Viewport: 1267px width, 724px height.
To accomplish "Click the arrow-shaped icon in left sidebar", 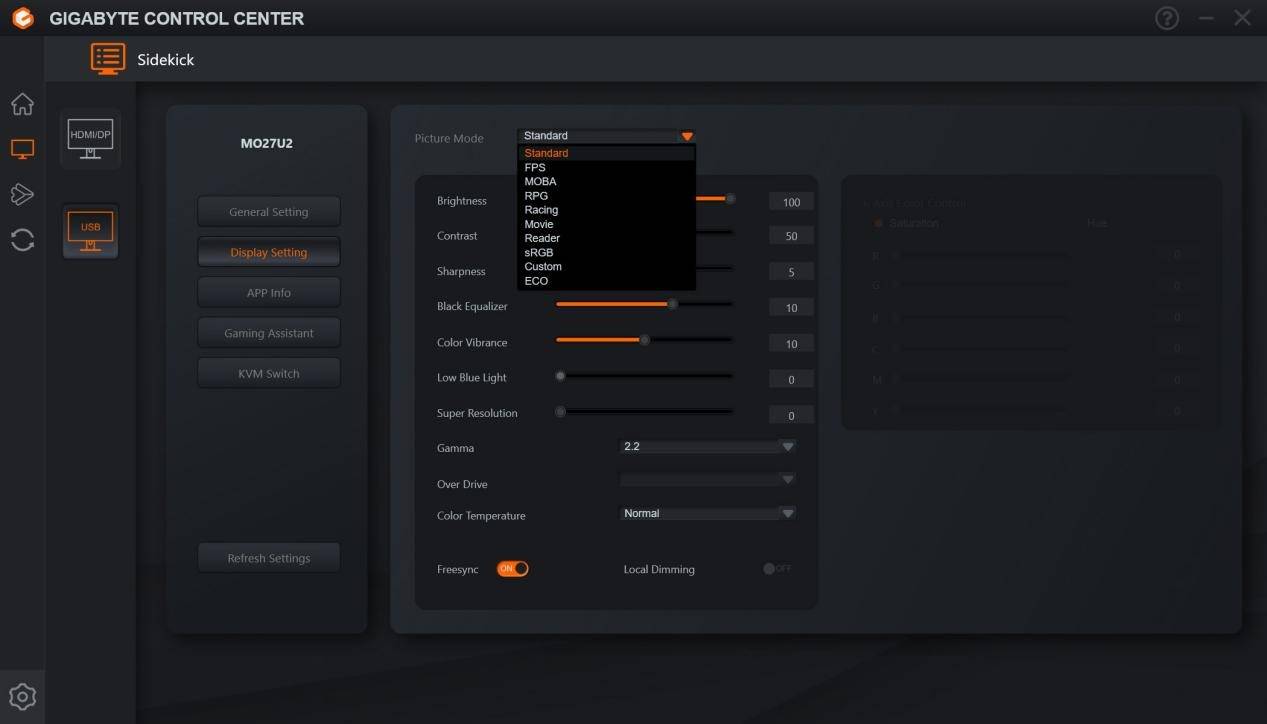I will coord(22,194).
